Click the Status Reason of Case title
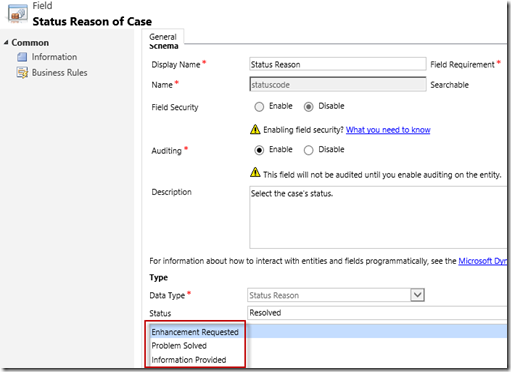Screen dimensions: 511x372 [92, 21]
